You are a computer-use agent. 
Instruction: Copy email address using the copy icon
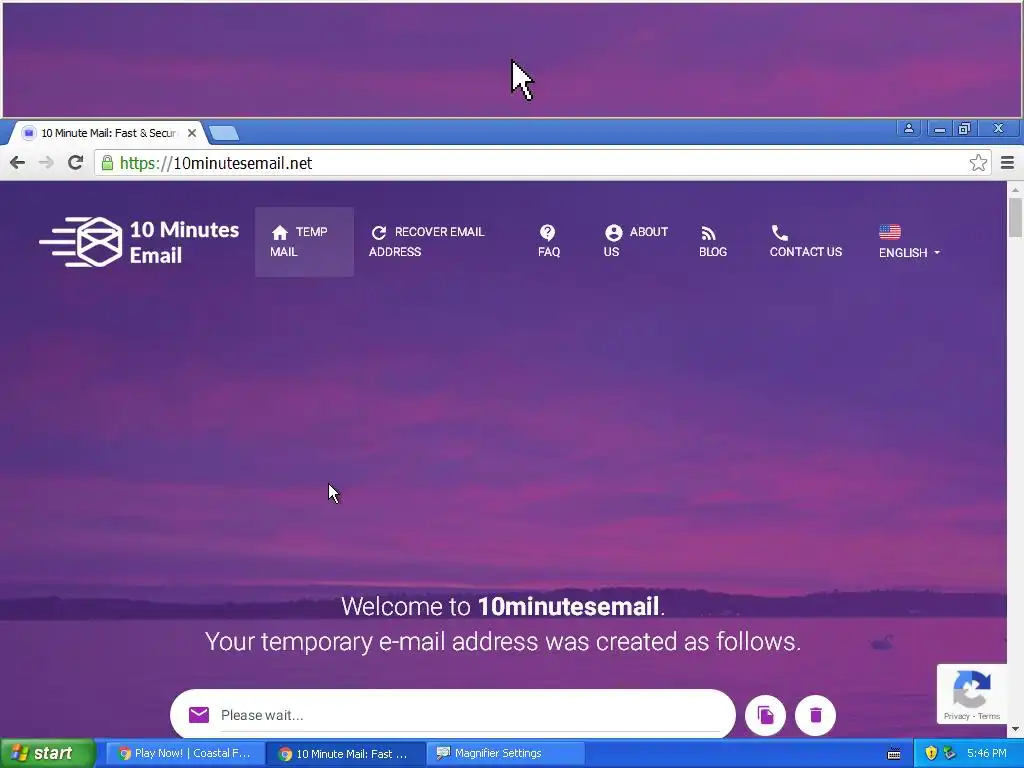click(x=765, y=715)
